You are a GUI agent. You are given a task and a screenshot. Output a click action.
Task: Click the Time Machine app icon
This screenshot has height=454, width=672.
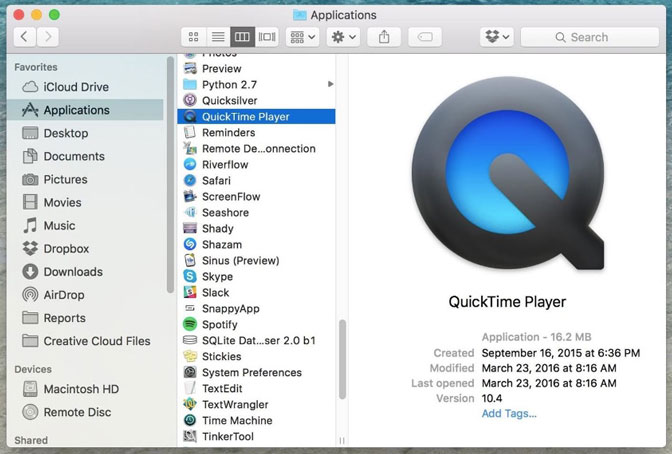click(x=190, y=421)
